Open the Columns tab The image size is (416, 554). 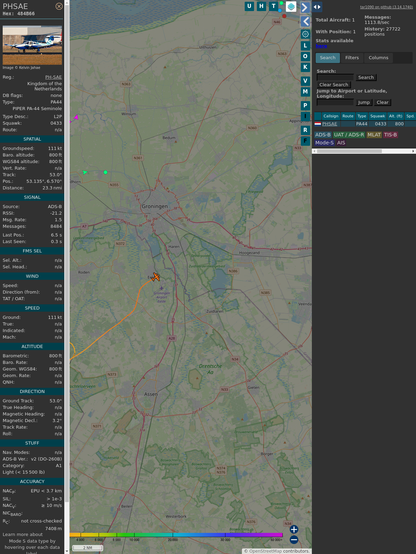click(x=378, y=58)
